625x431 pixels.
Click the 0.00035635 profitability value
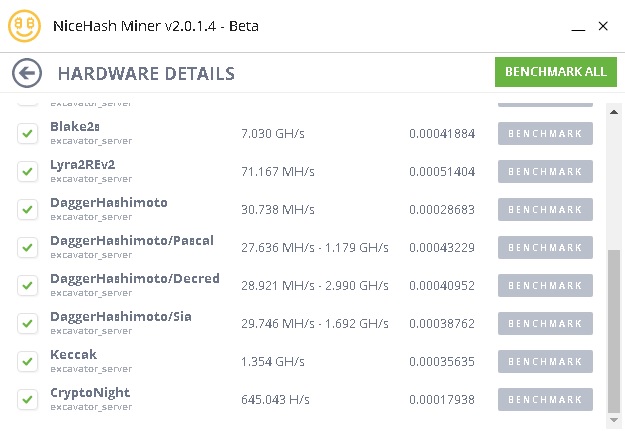click(x=442, y=362)
